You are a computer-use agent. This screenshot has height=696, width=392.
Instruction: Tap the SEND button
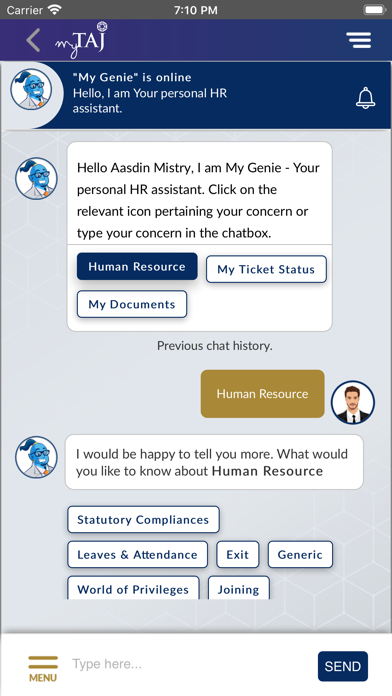pyautogui.click(x=343, y=666)
